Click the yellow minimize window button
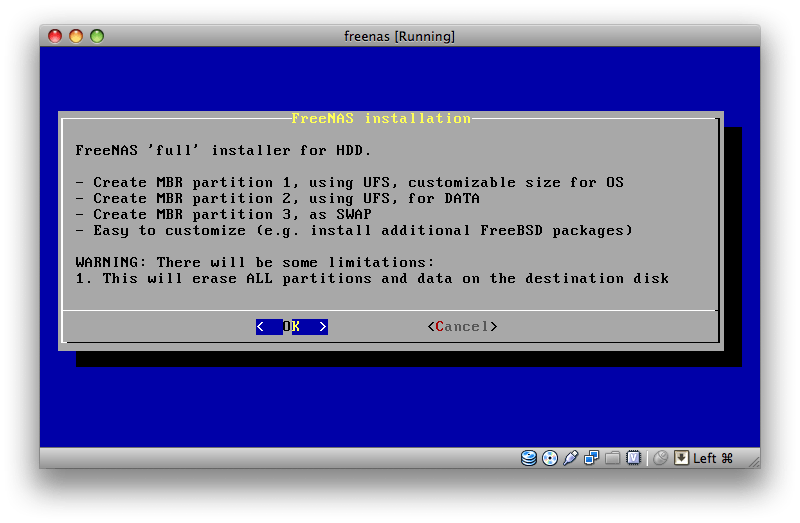The image size is (800, 523). click(x=76, y=36)
